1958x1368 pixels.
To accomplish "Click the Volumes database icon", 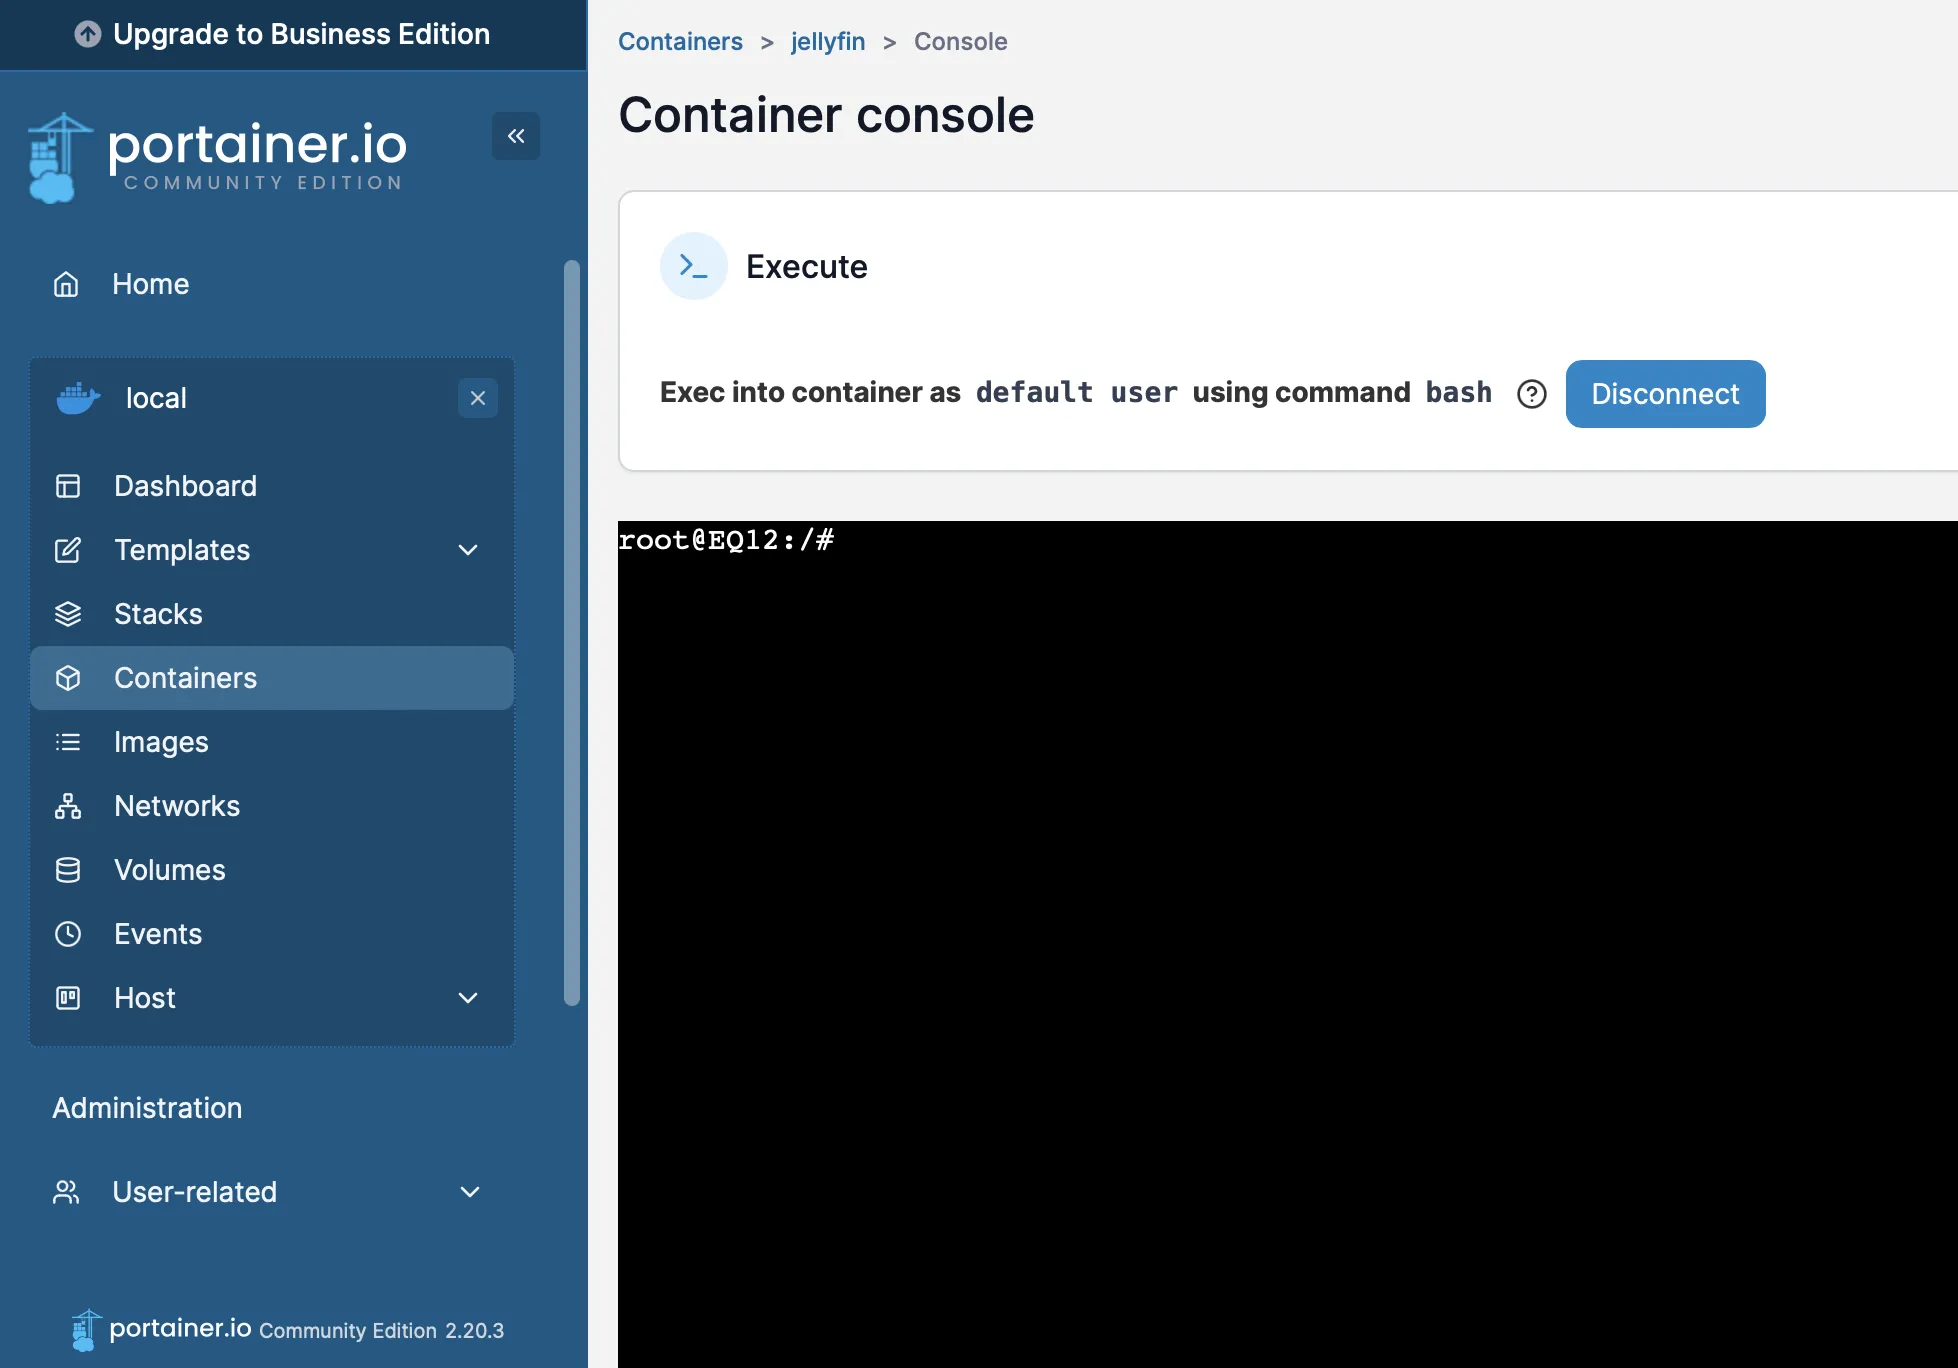I will 68,870.
